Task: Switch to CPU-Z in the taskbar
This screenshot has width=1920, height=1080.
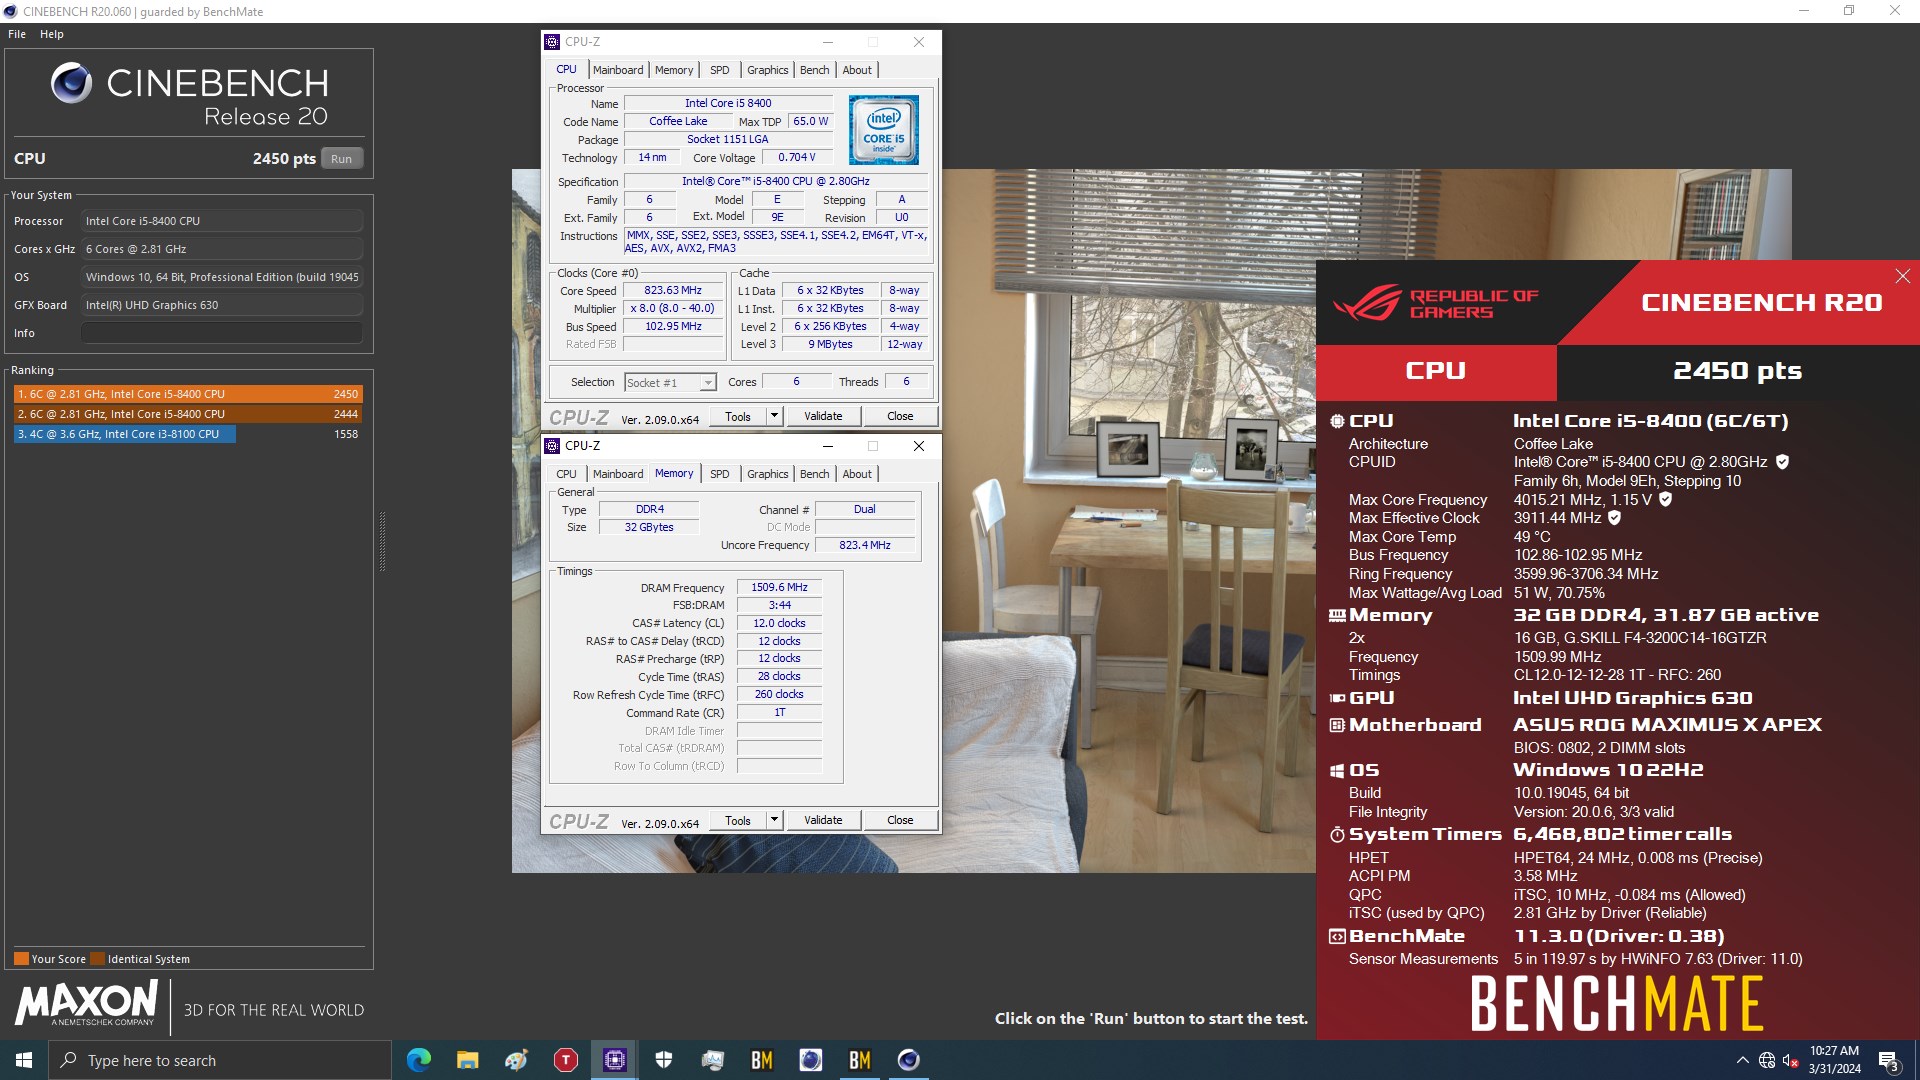Action: (x=614, y=1060)
